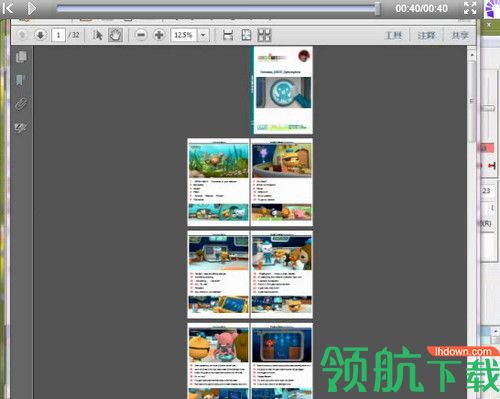Select the cover page thumbnail

tap(282, 90)
